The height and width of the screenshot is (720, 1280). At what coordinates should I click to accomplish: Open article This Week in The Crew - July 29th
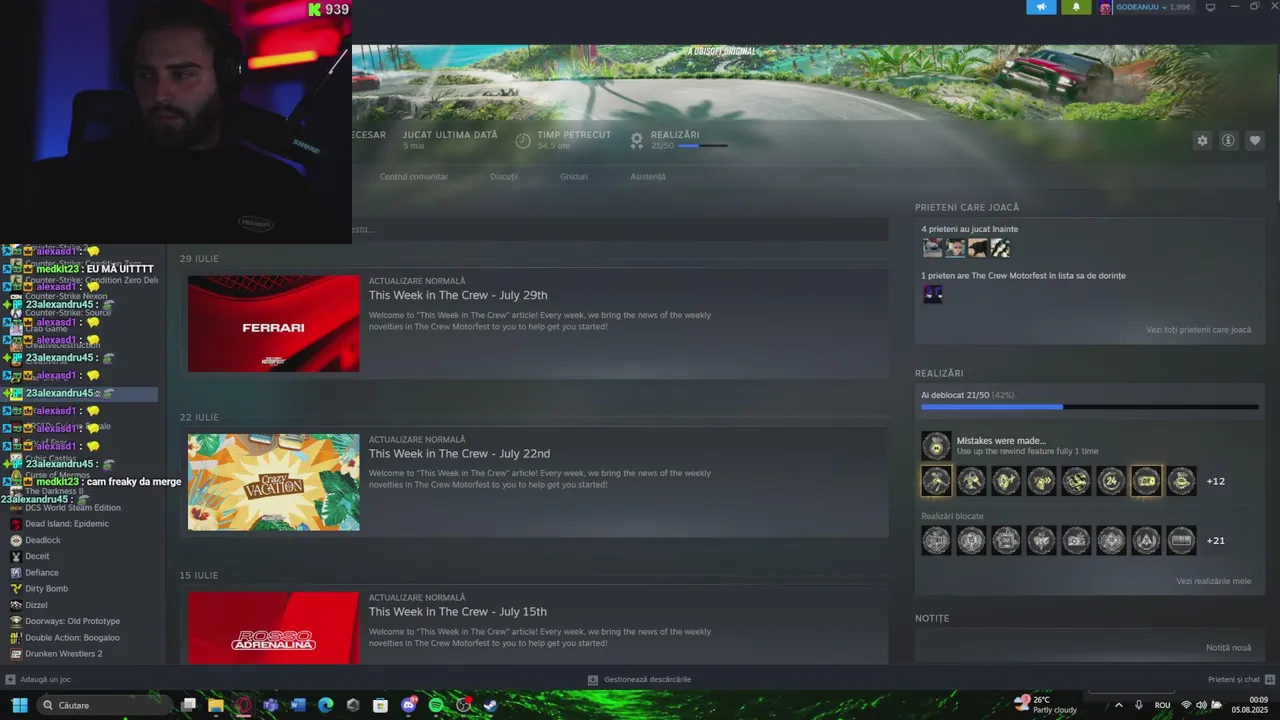458,295
